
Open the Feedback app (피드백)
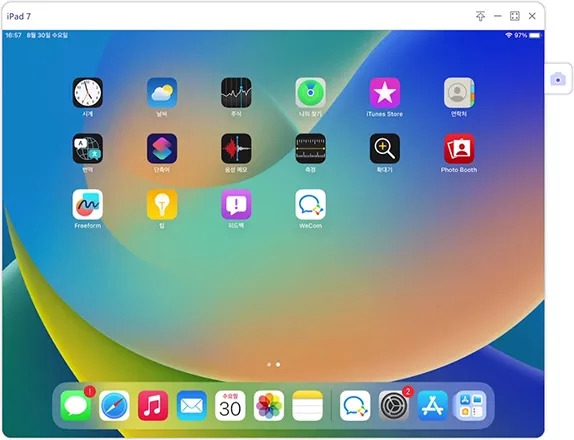[236, 205]
